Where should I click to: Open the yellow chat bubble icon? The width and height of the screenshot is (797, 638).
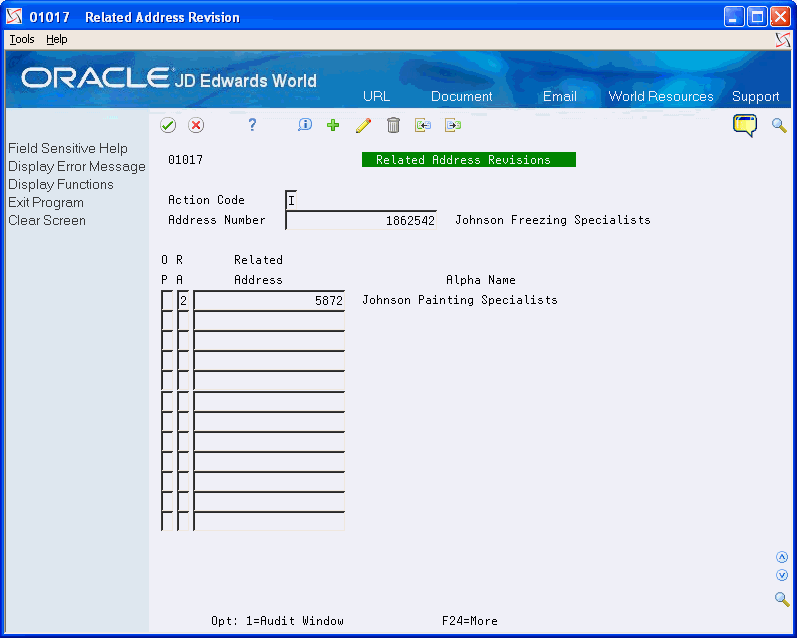click(x=745, y=125)
